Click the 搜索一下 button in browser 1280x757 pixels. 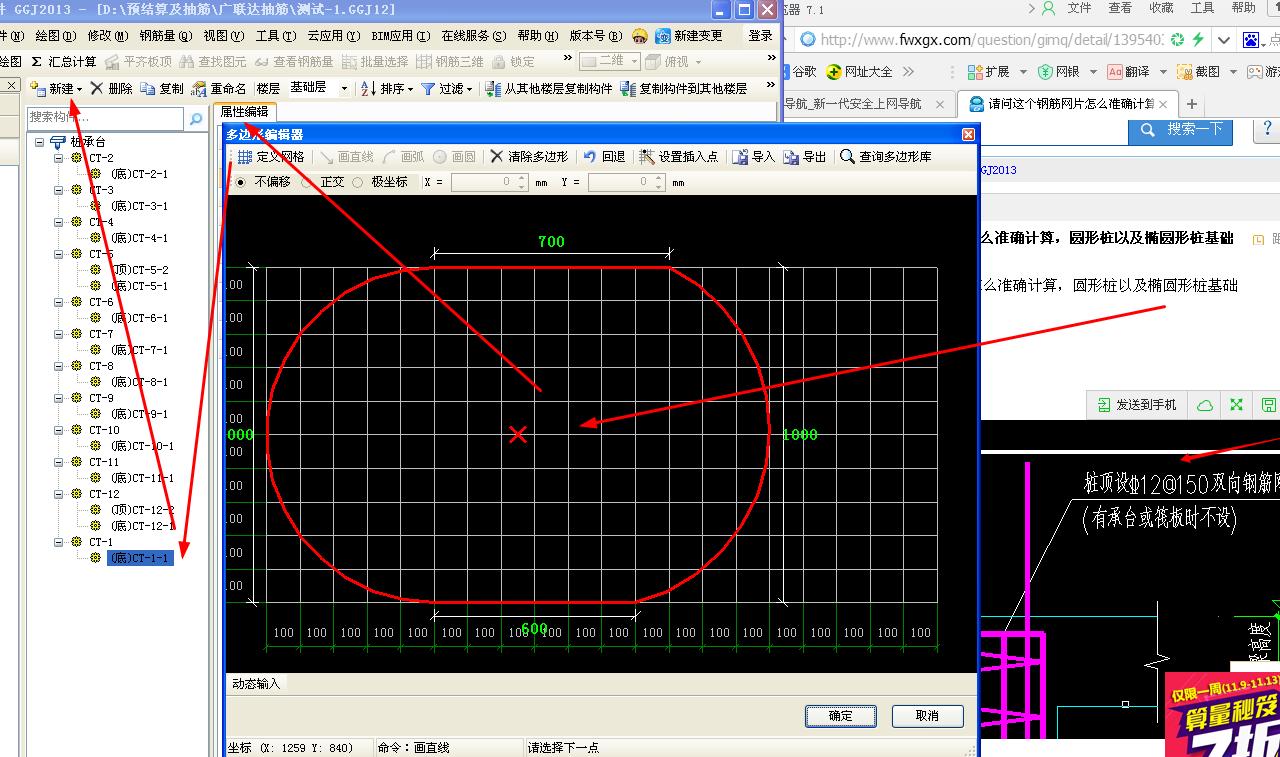tap(1180, 130)
